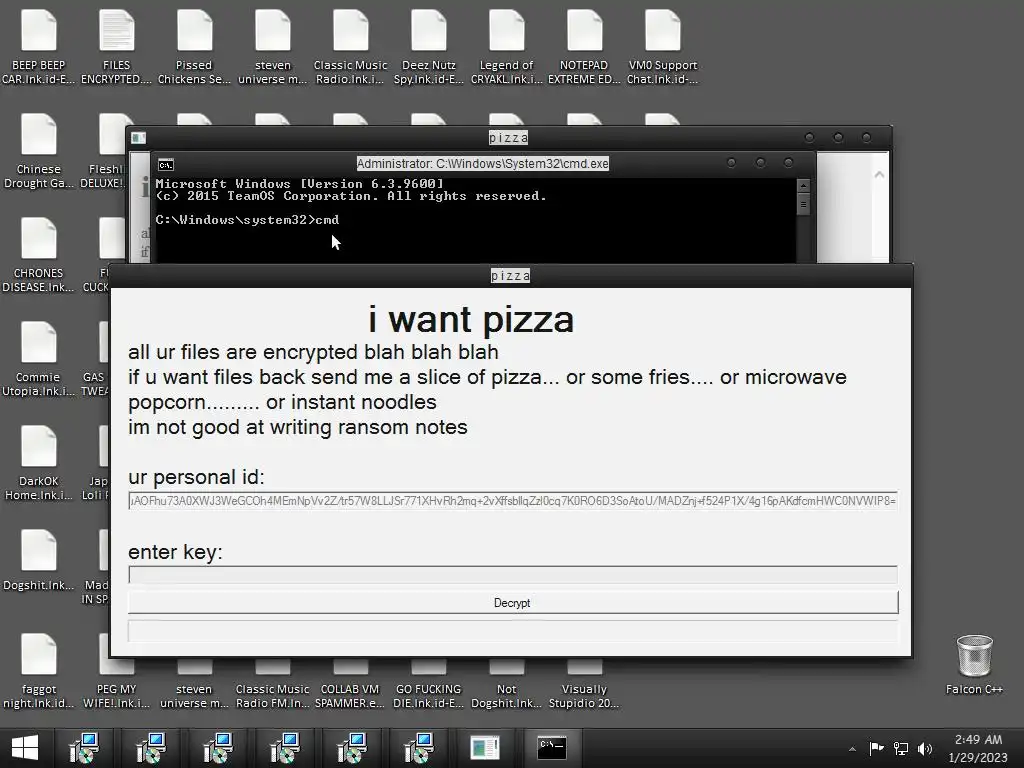Select Visually Stupidio 20 desktop icon
The width and height of the screenshot is (1024, 768).
[x=584, y=682]
